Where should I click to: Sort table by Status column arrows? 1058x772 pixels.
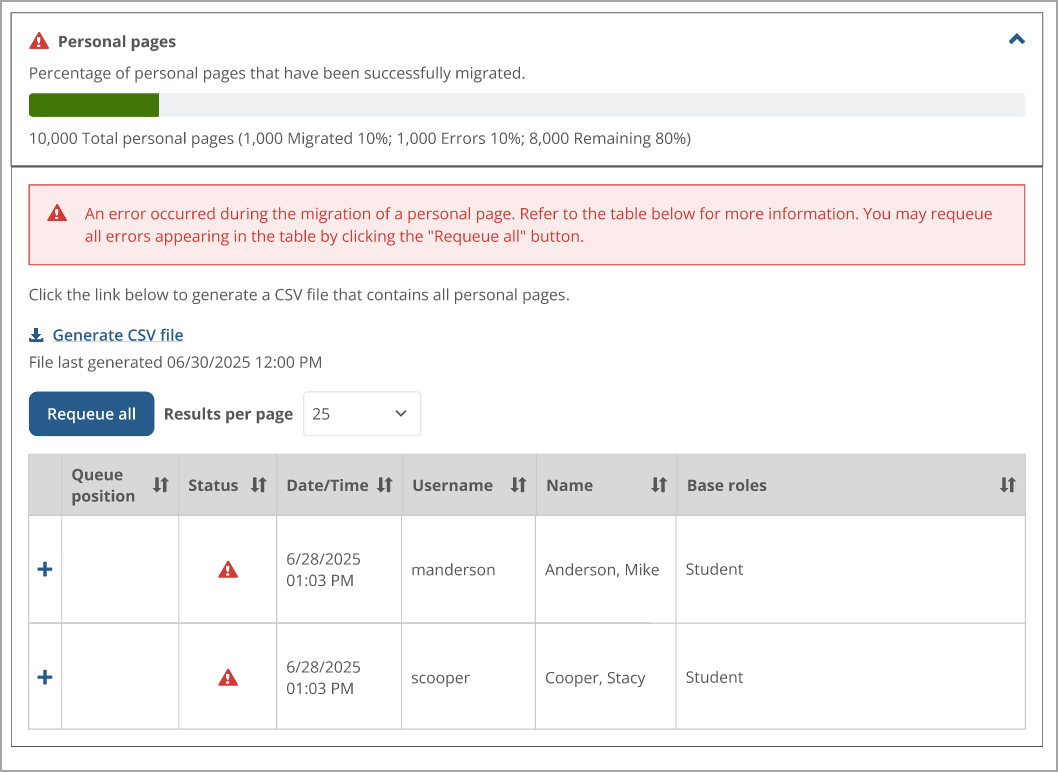coord(259,485)
